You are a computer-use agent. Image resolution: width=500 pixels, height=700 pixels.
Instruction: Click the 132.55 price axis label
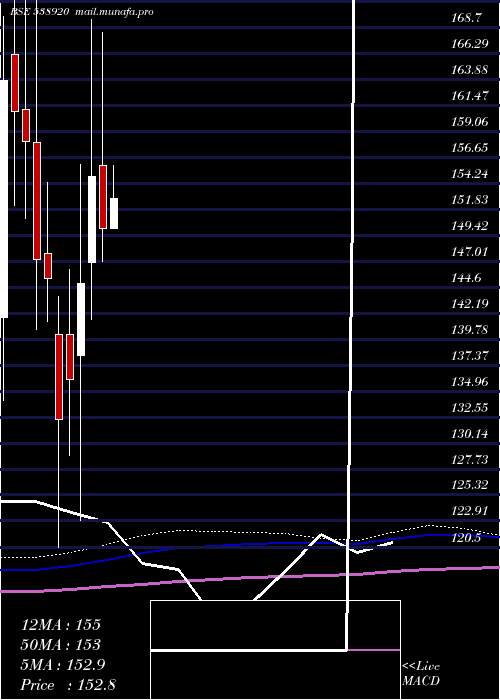coord(470,407)
